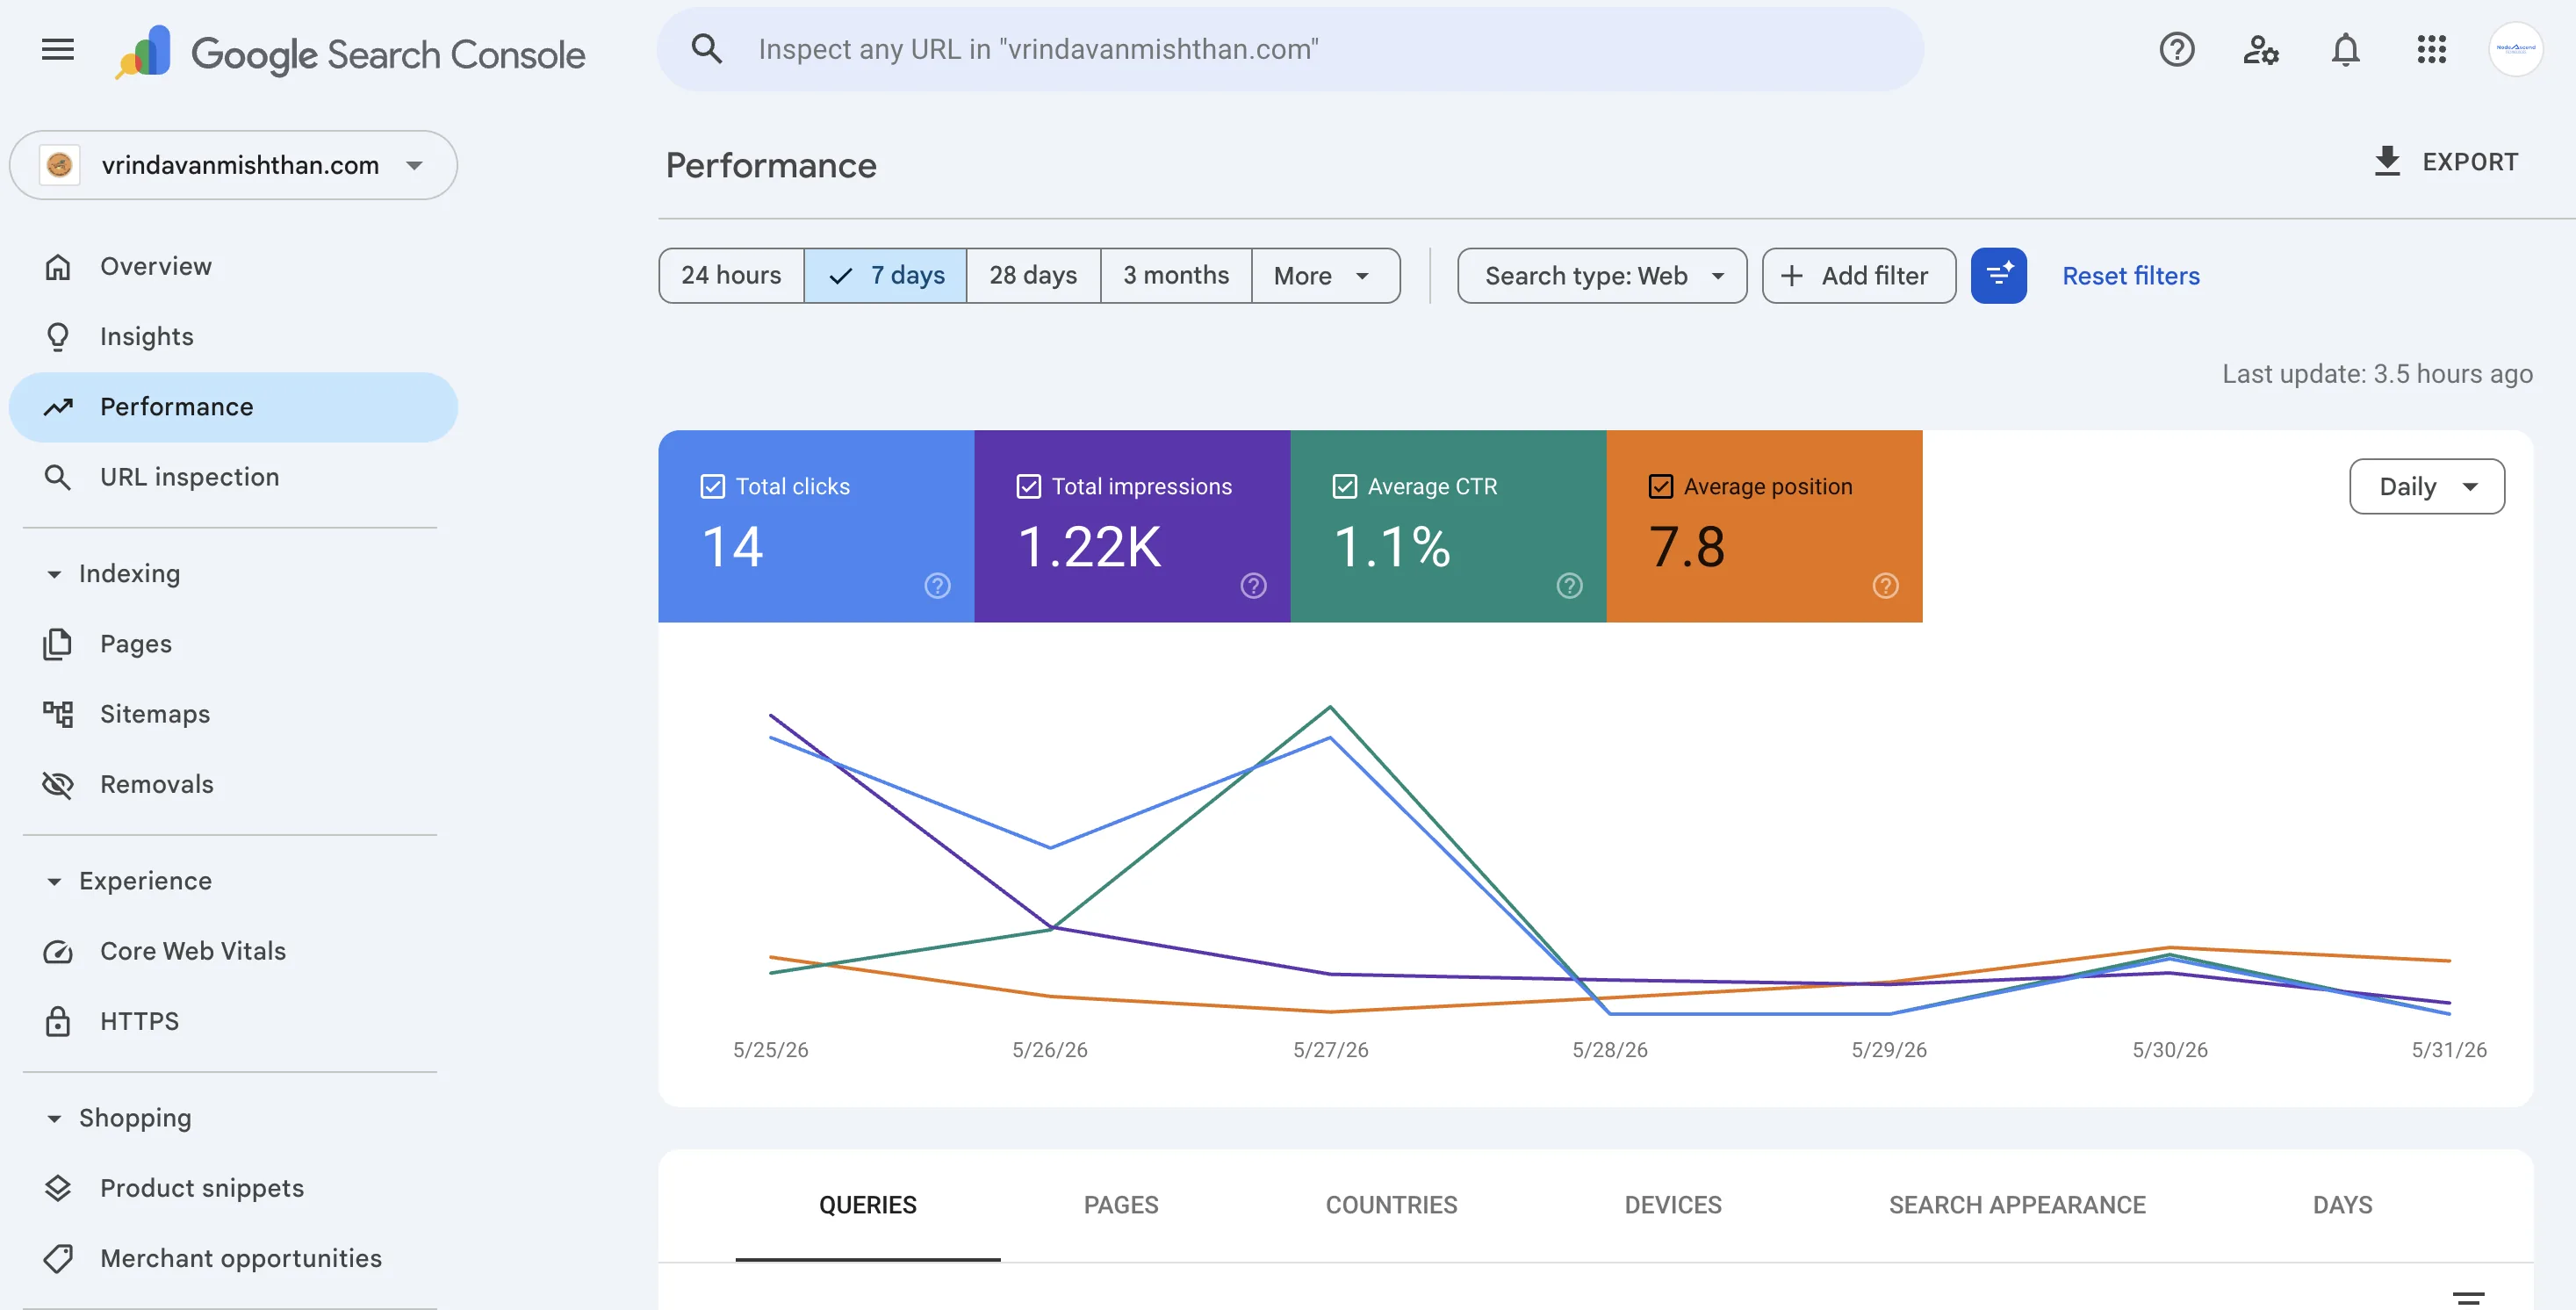Viewport: 2576px width, 1310px height.
Task: Click the 5/30/26 chart date label
Action: click(2169, 1051)
